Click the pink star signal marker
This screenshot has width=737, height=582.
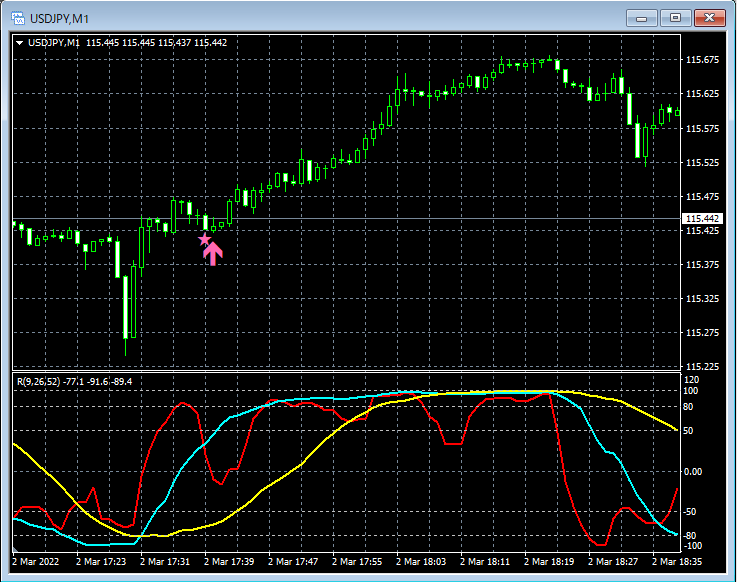pos(204,240)
